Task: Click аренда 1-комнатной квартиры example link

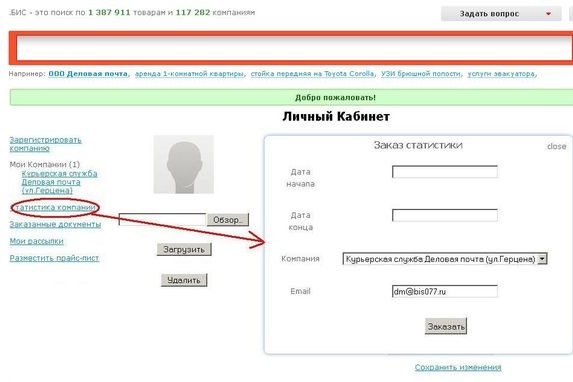Action: (189, 74)
